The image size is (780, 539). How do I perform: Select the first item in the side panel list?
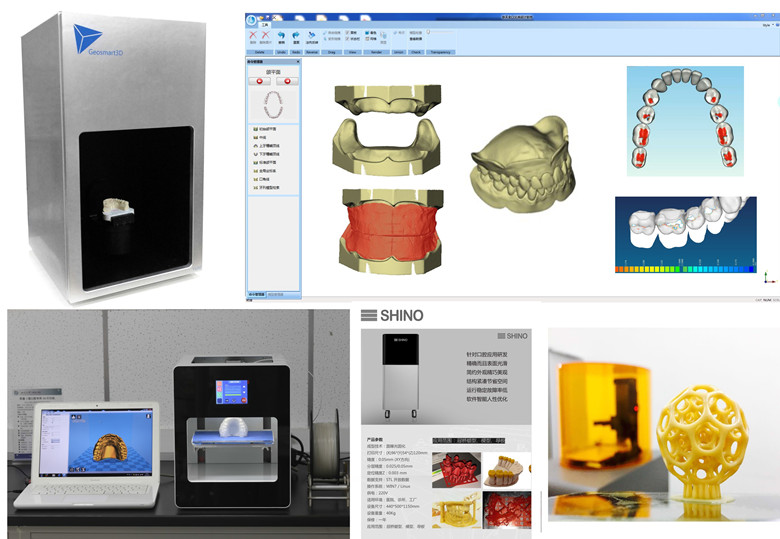[264, 130]
